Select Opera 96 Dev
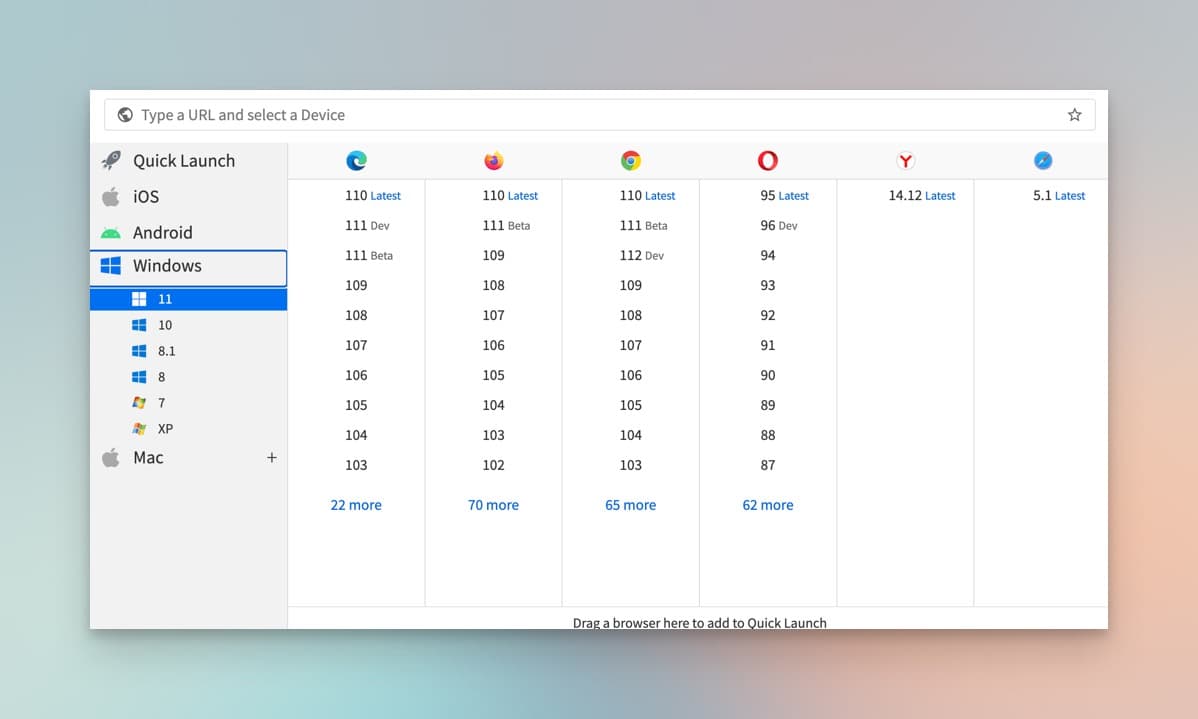This screenshot has height=719, width=1198. (x=779, y=225)
